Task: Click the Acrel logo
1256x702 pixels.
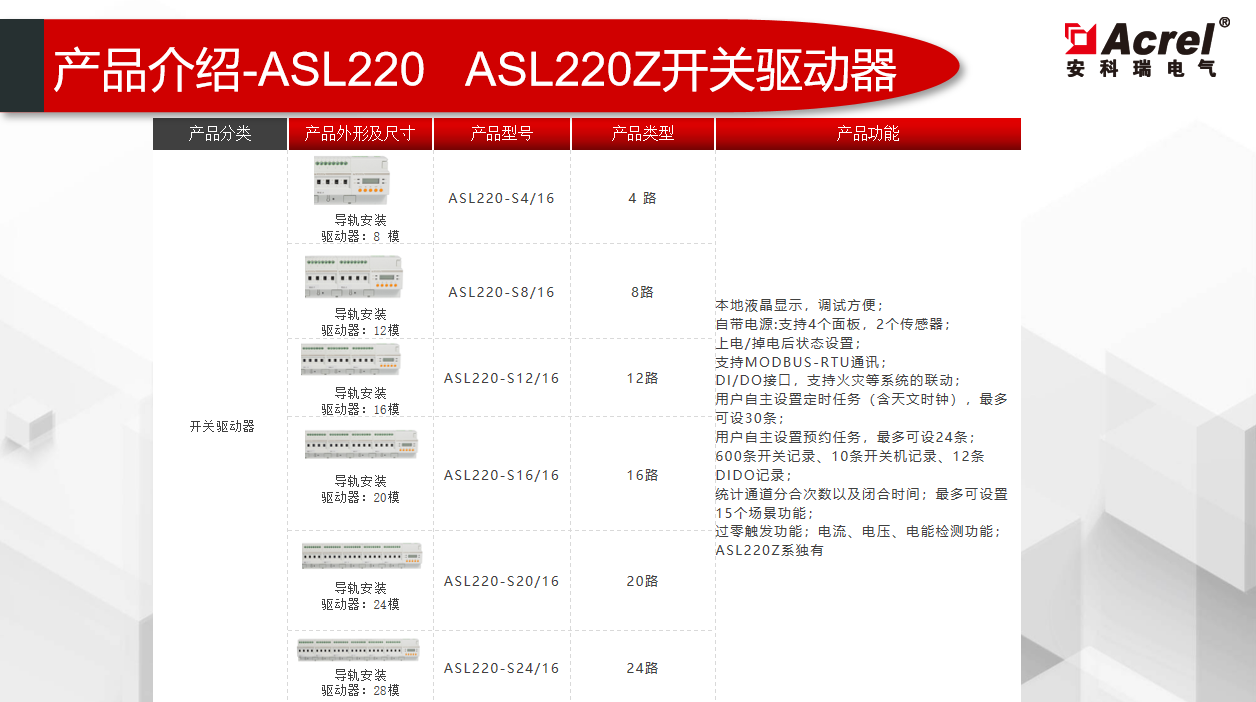Action: [1147, 48]
